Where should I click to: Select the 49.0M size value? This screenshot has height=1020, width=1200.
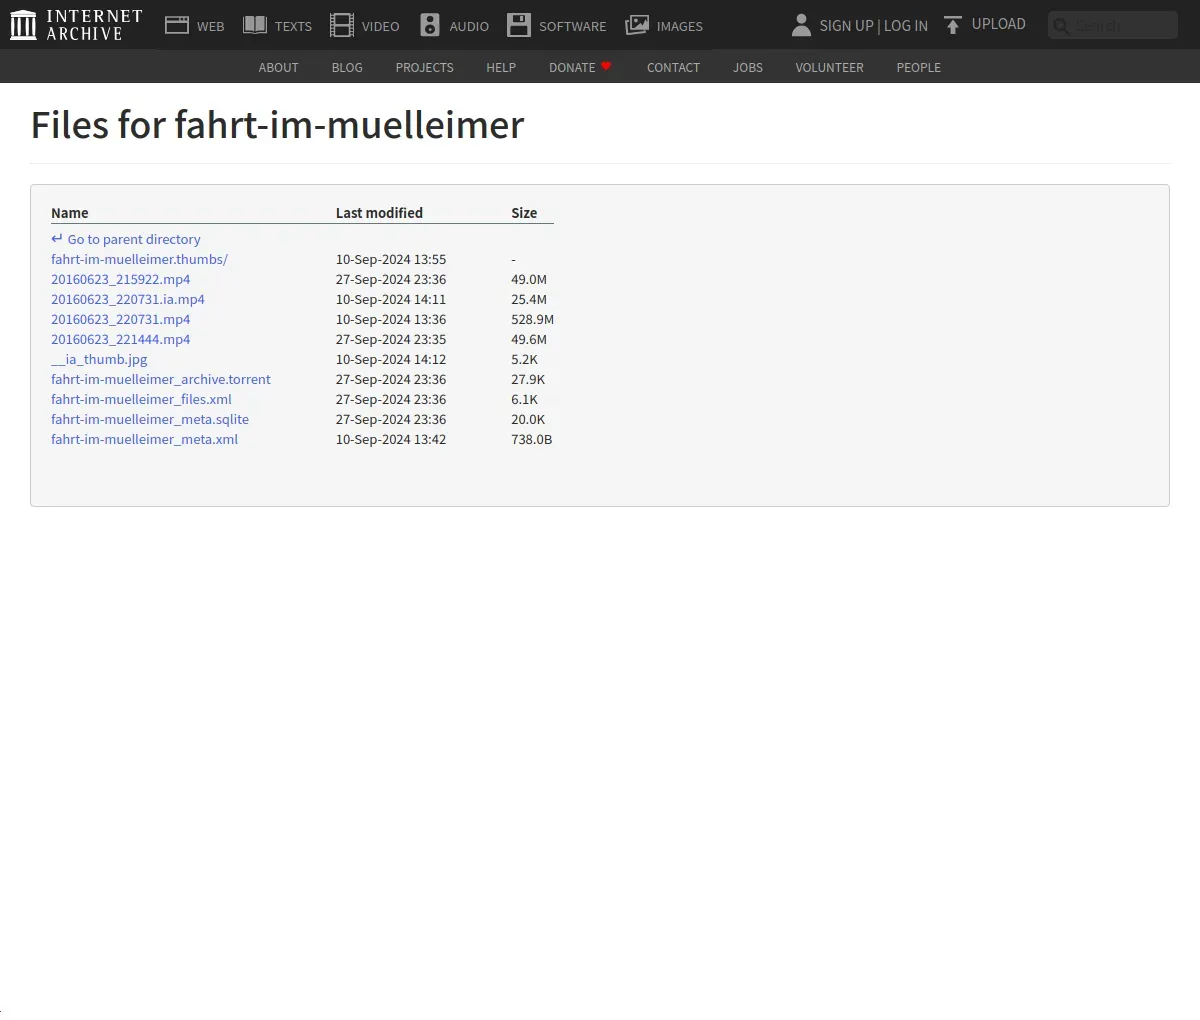(529, 279)
